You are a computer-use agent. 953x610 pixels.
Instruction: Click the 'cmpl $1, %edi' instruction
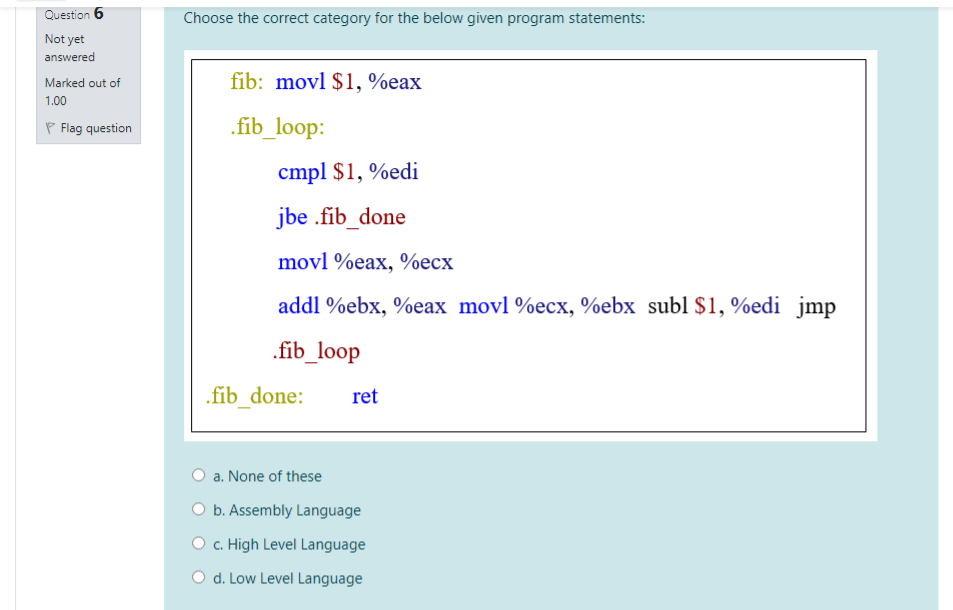pyautogui.click(x=348, y=172)
